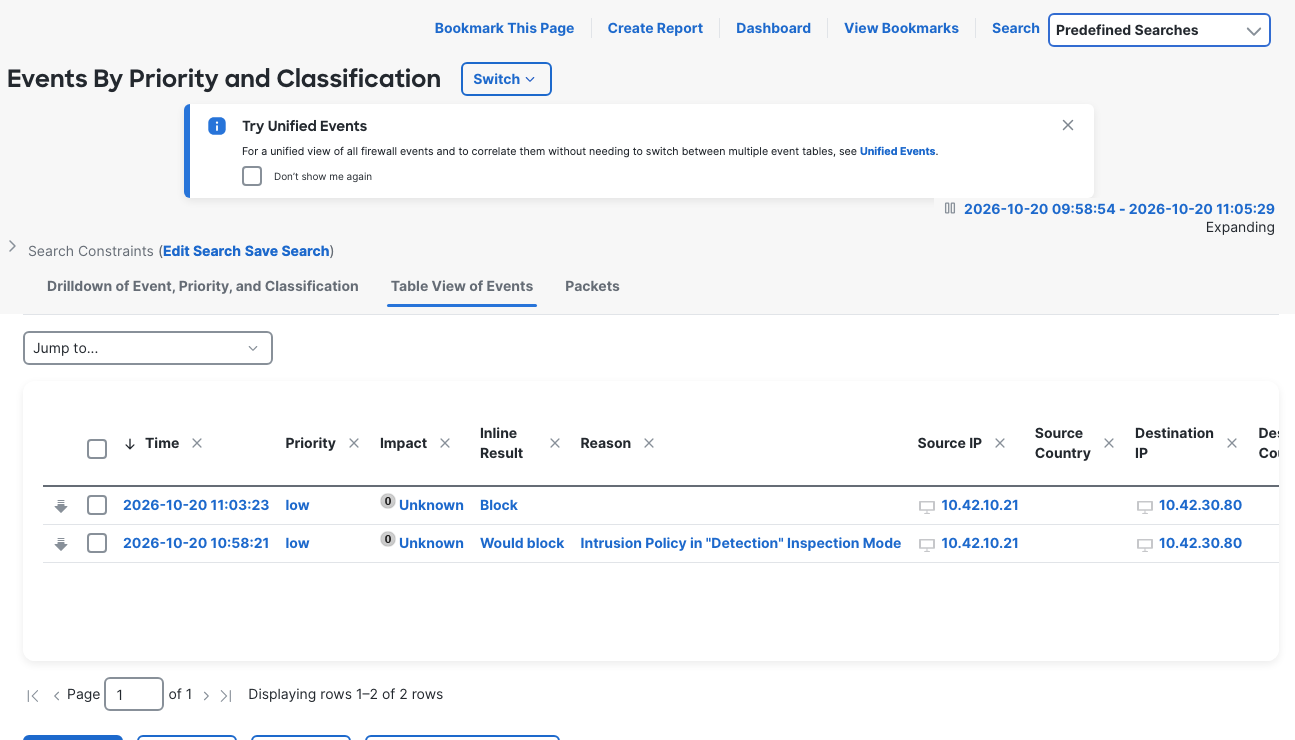
Task: Go to the previous results page
Action: coord(56,695)
